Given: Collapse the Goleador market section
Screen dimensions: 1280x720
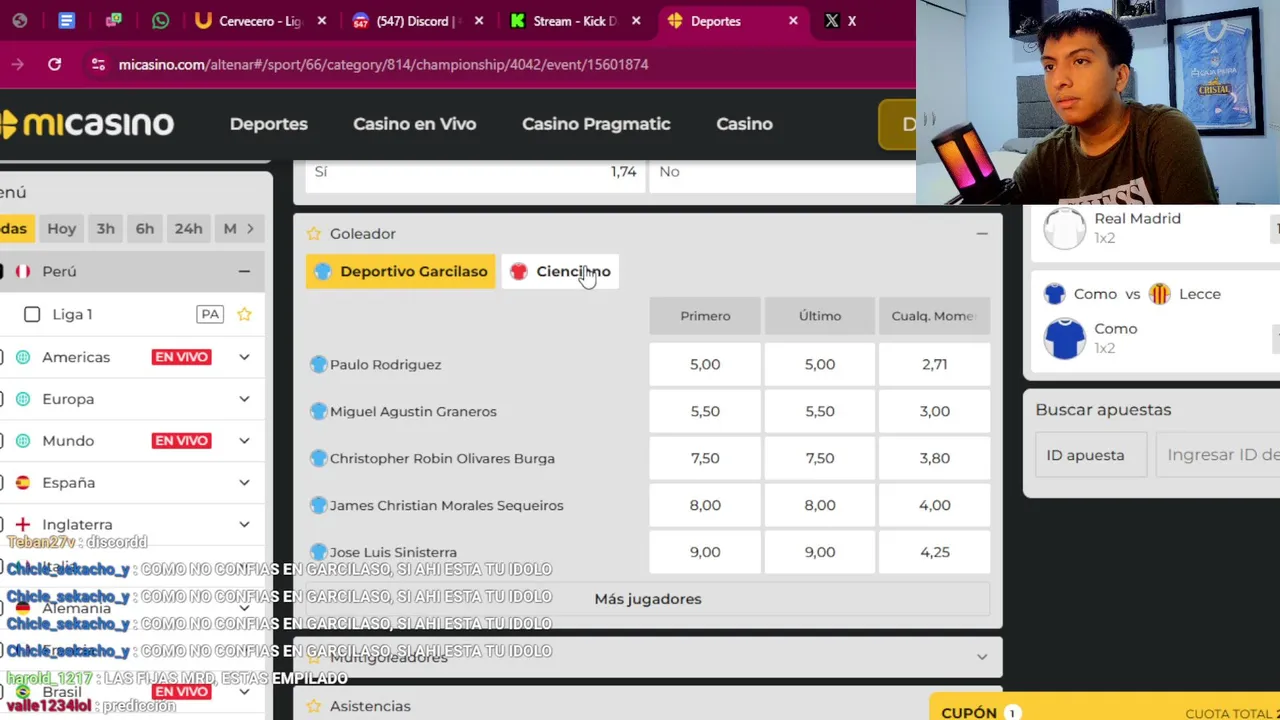Looking at the screenshot, I should pyautogui.click(x=982, y=233).
